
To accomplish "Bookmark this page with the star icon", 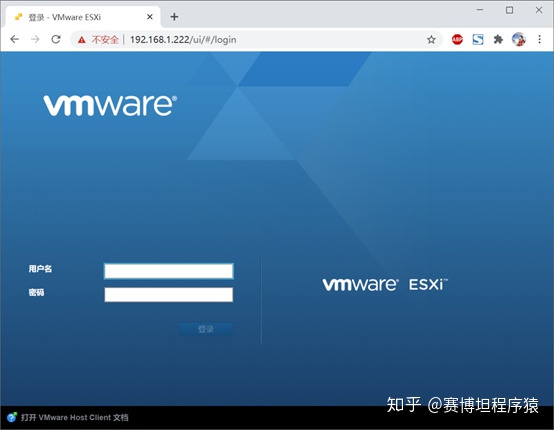I will 431,40.
